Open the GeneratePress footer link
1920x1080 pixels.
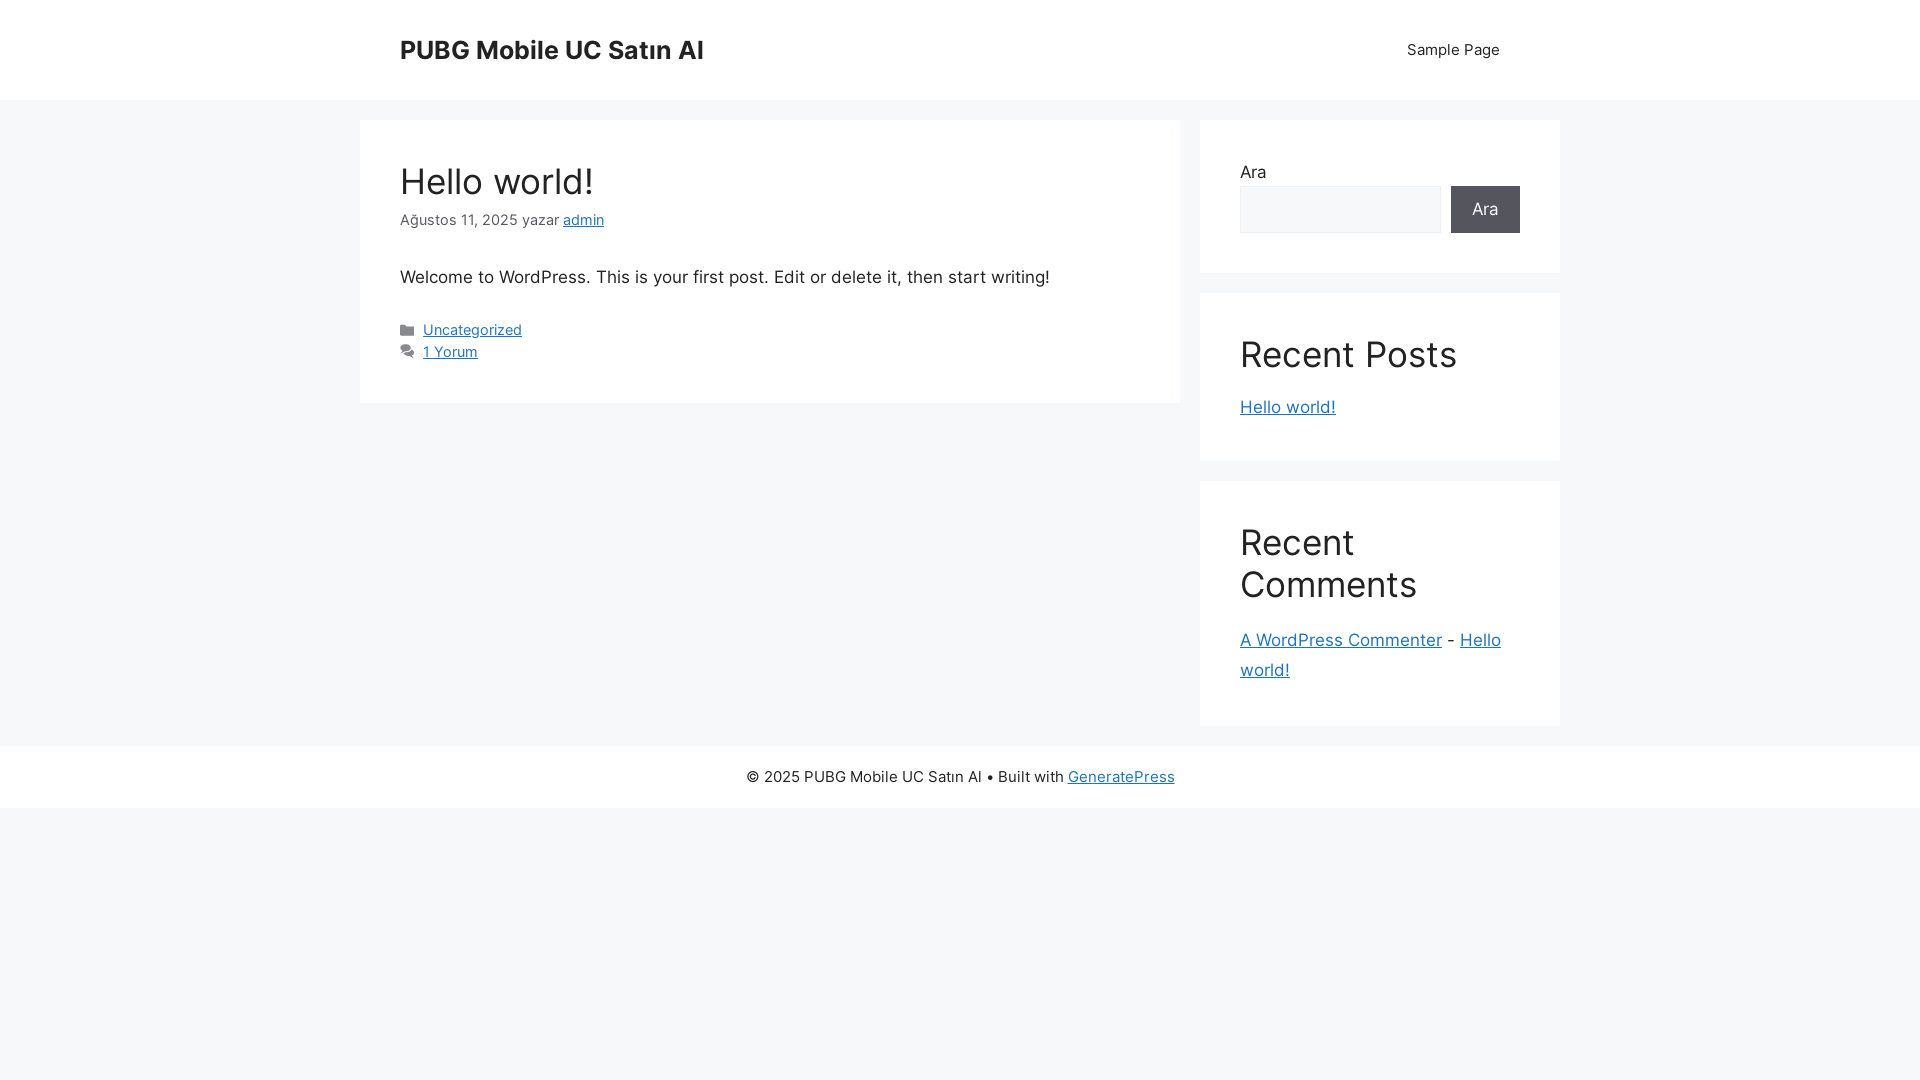coord(1121,777)
